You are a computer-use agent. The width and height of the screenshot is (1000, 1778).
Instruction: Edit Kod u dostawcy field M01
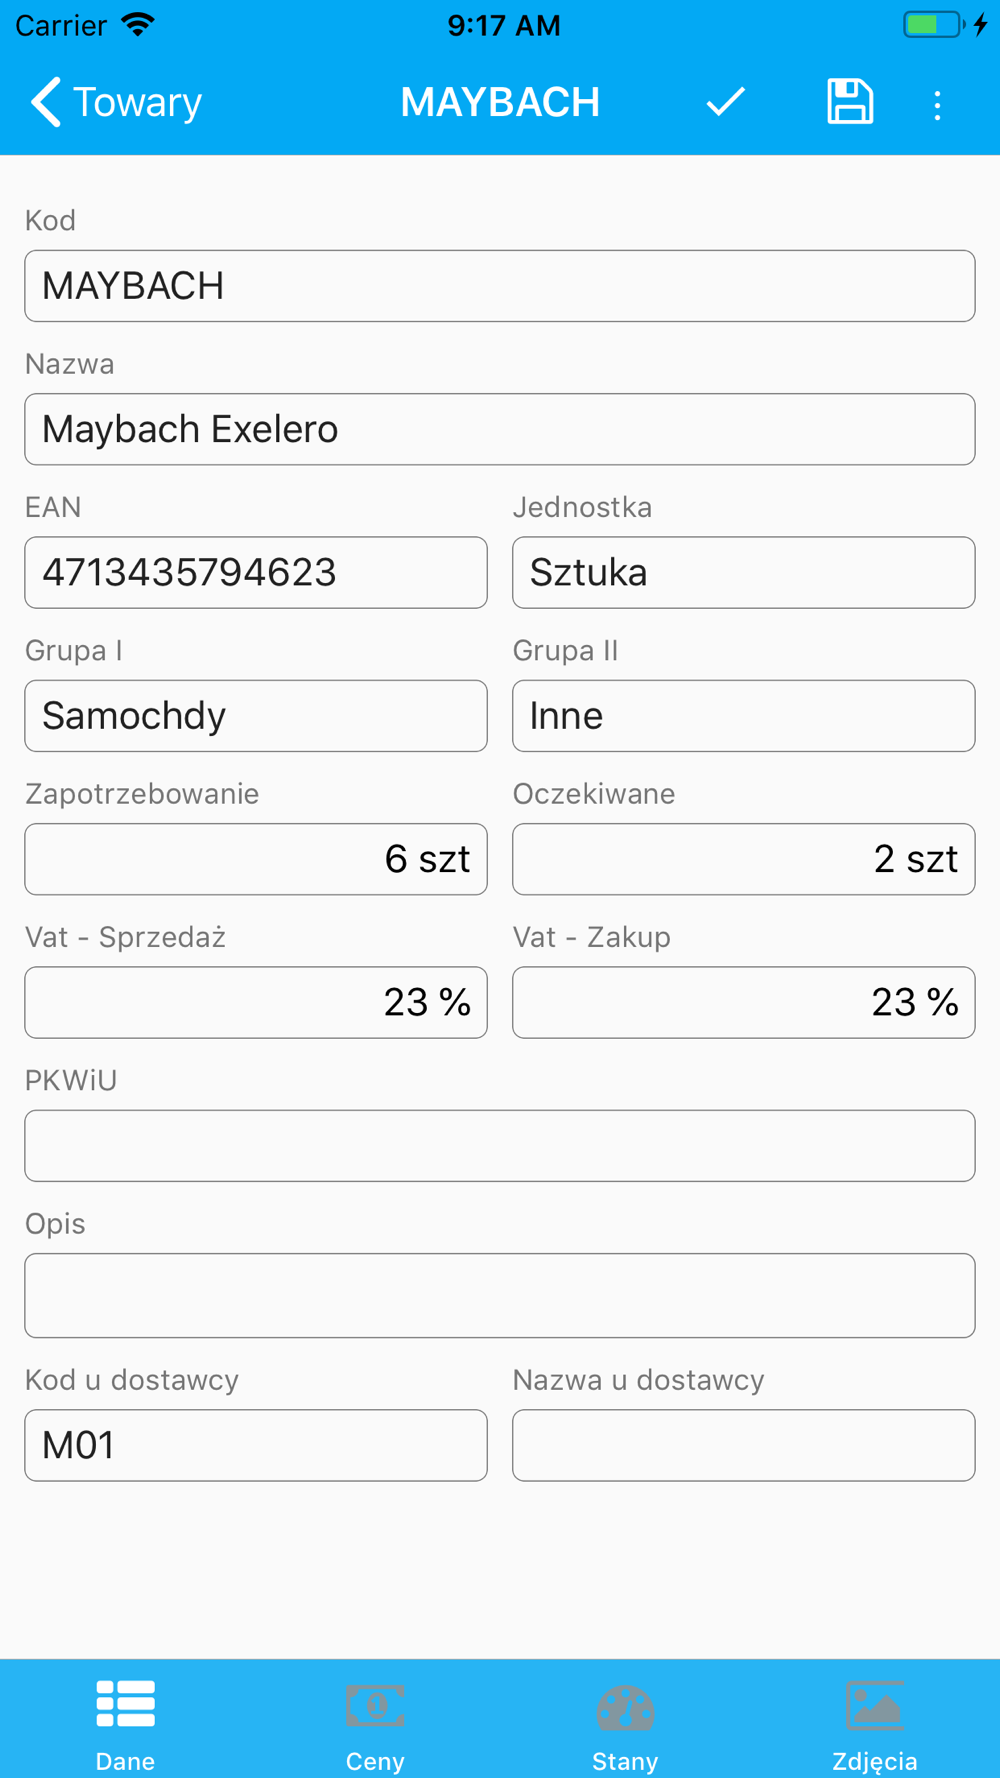click(x=256, y=1445)
